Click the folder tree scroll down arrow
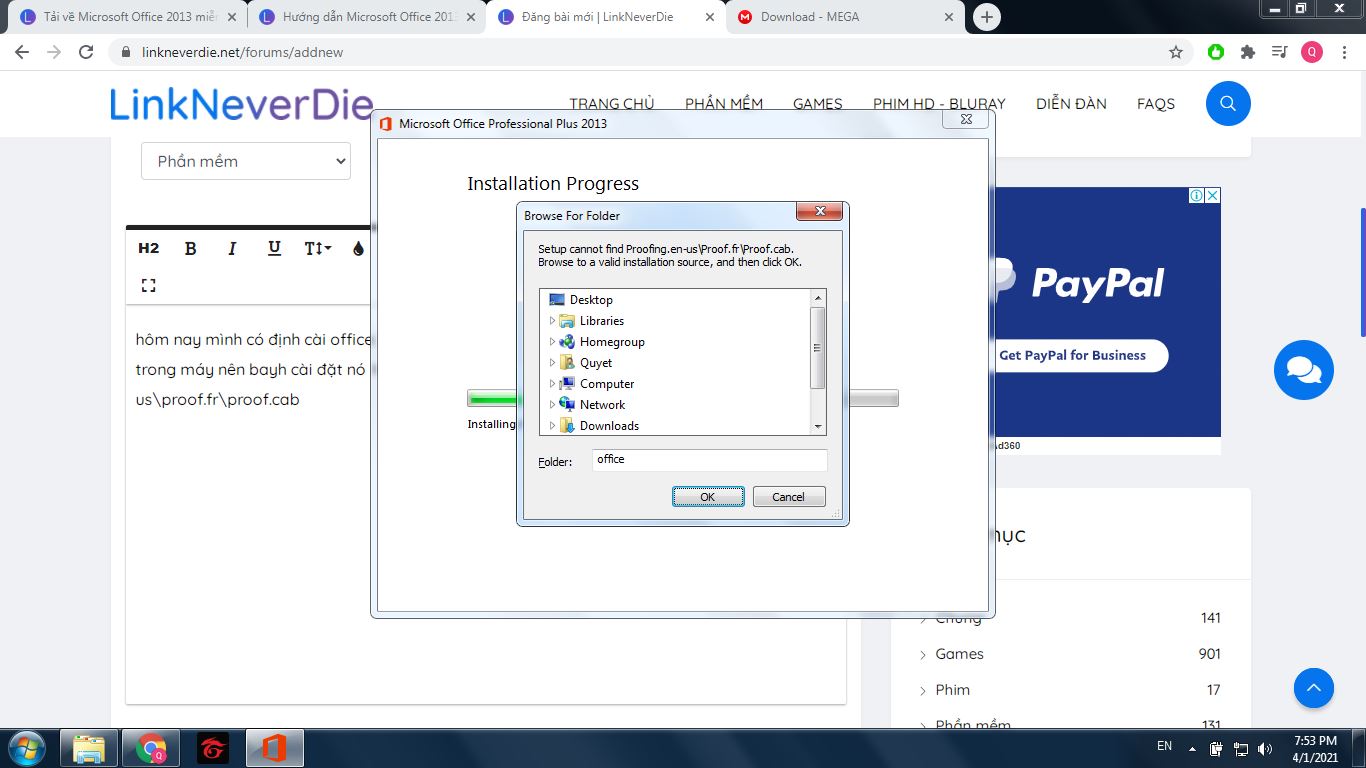 pos(818,426)
